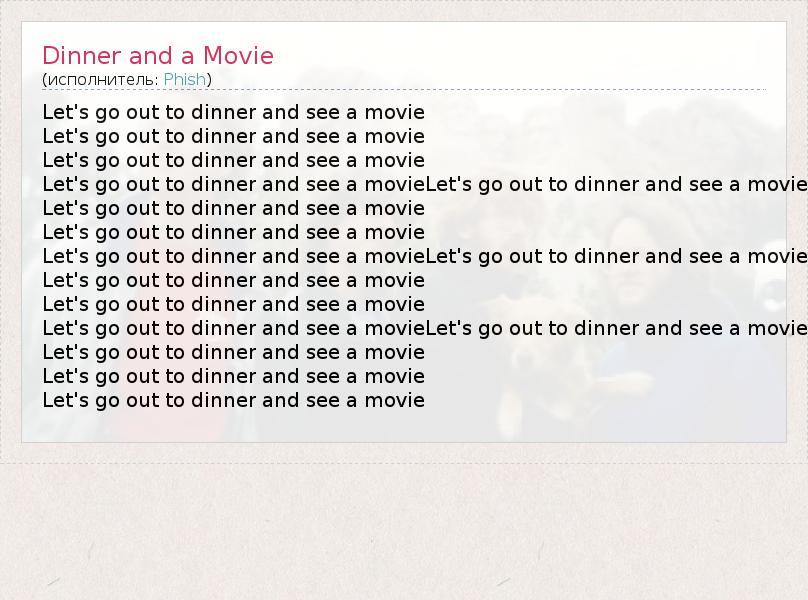This screenshot has height=600, width=808.
Task: Select the eleventh lyric line
Action: pyautogui.click(x=233, y=352)
